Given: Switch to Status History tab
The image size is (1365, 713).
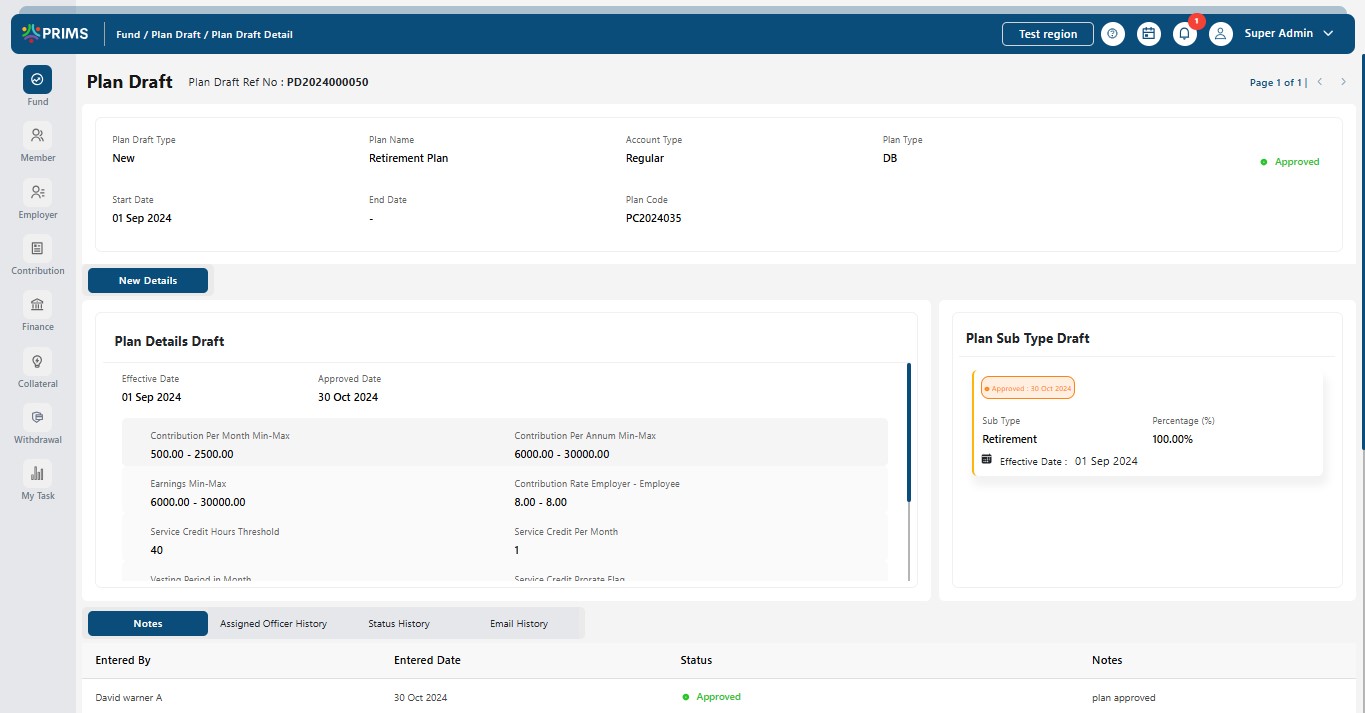Looking at the screenshot, I should tap(398, 624).
